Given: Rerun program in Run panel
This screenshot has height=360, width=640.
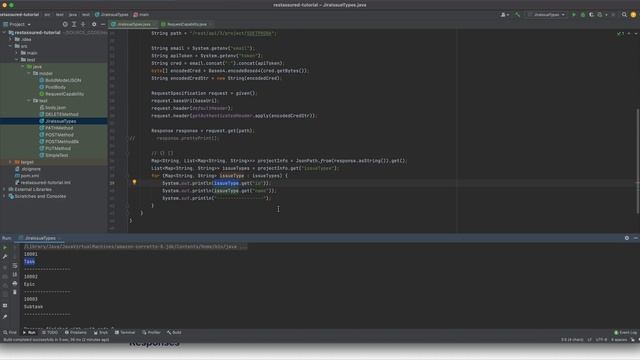Looking at the screenshot, I should click(x=5, y=247).
